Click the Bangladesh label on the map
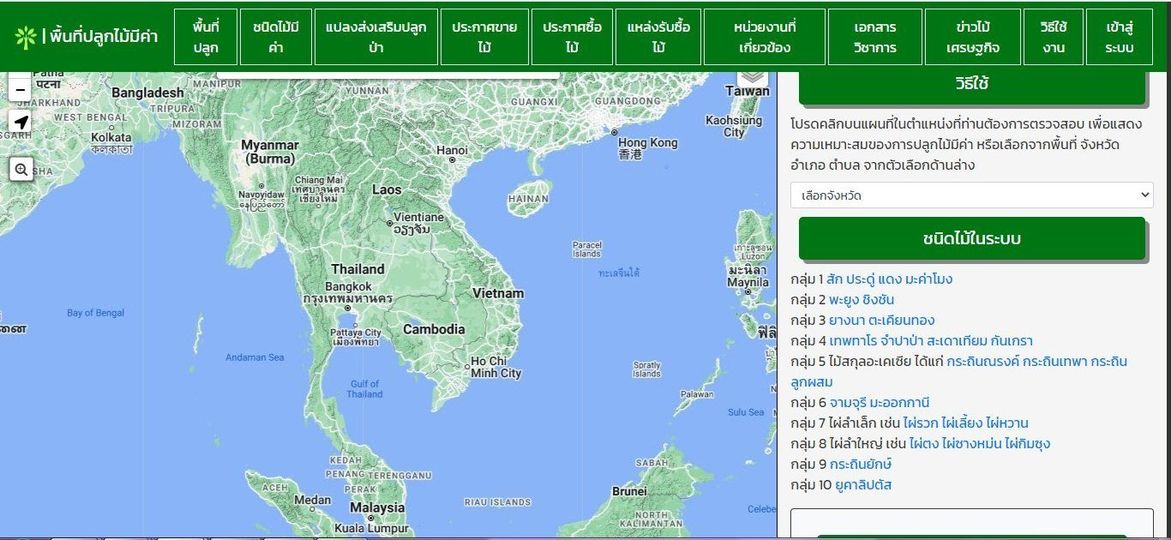The height and width of the screenshot is (540, 1171). click(x=147, y=93)
